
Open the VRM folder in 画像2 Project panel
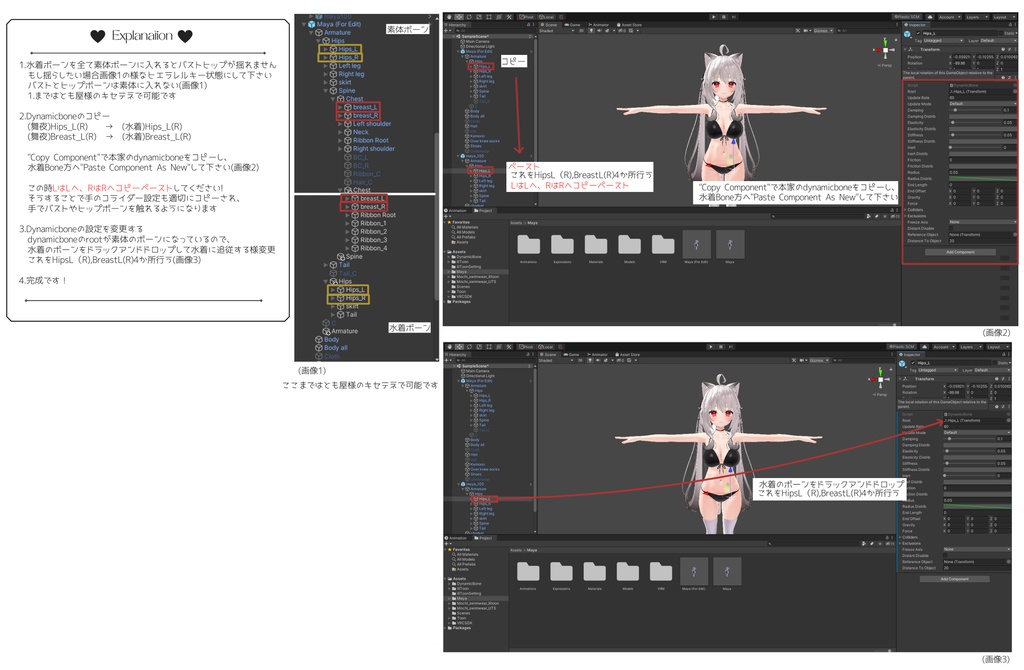(x=663, y=244)
